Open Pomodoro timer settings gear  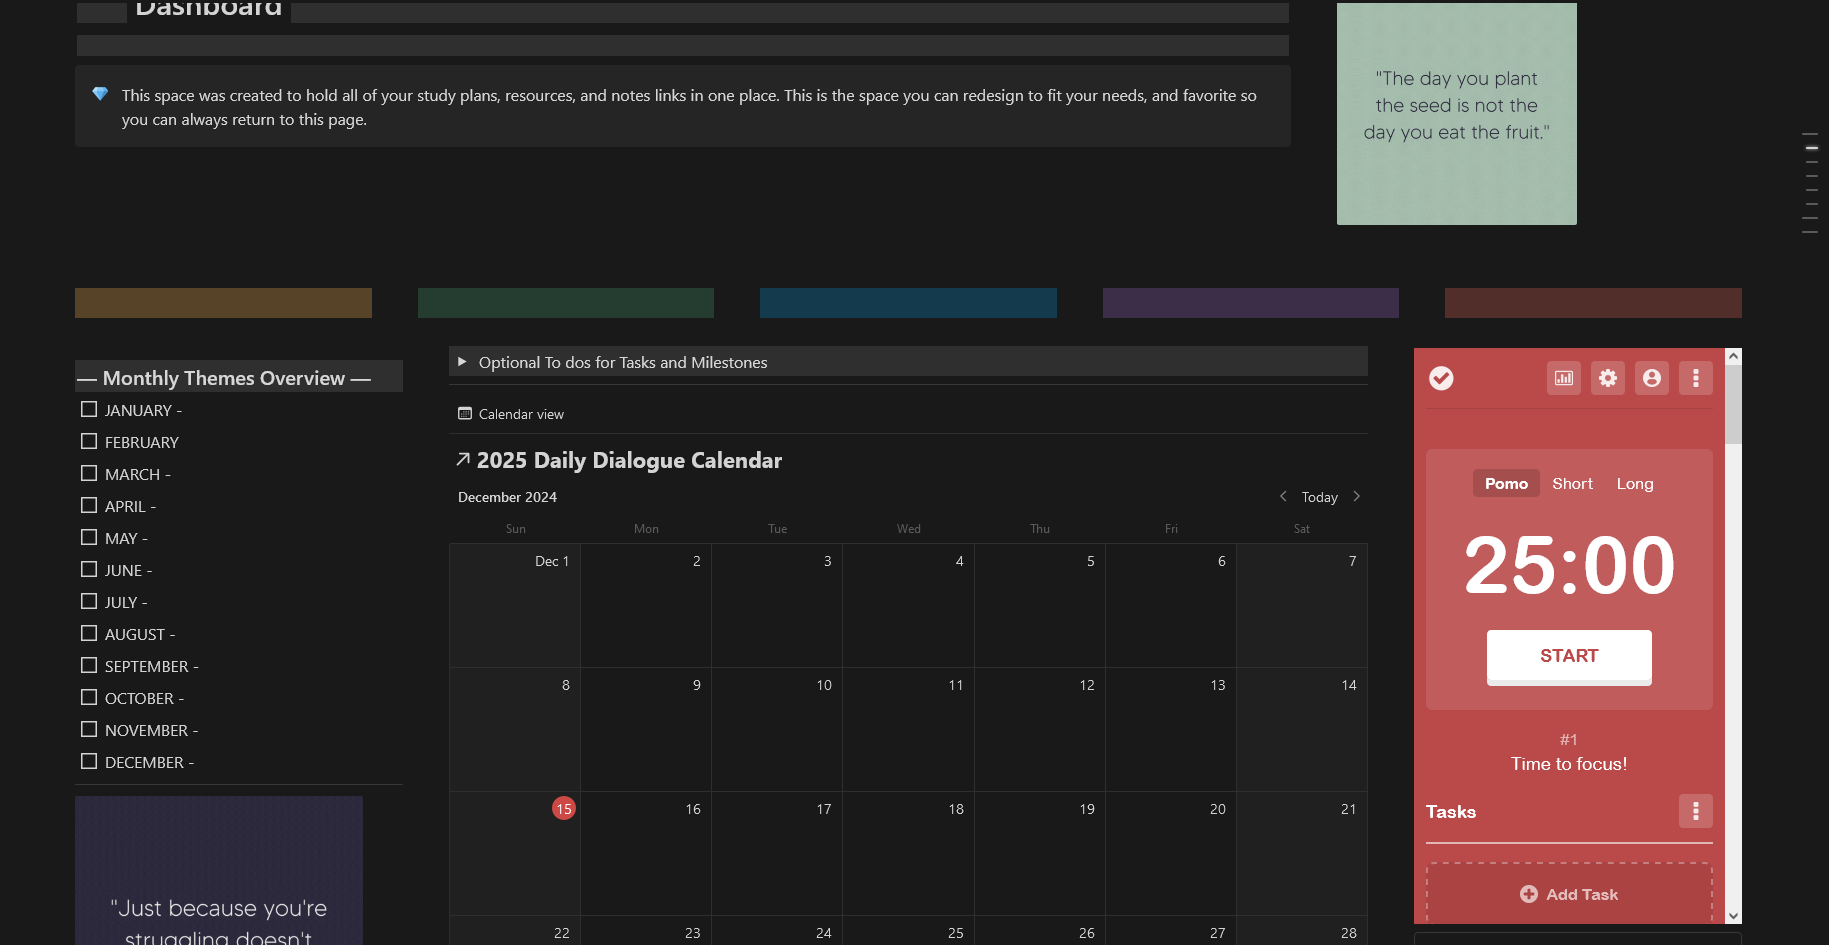pyautogui.click(x=1607, y=378)
